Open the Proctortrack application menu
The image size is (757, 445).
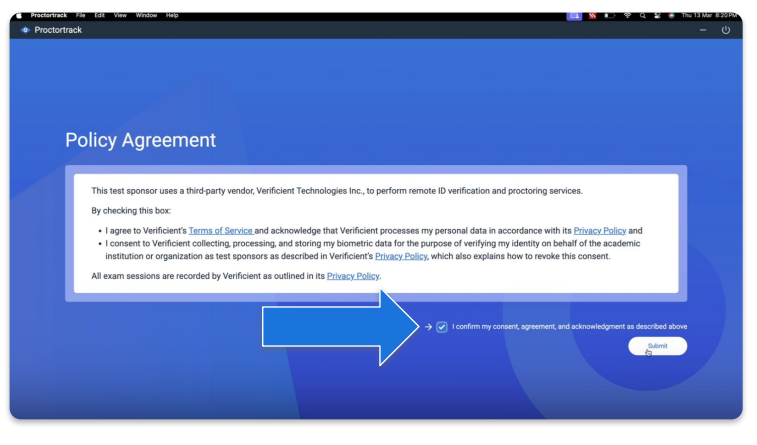49,15
